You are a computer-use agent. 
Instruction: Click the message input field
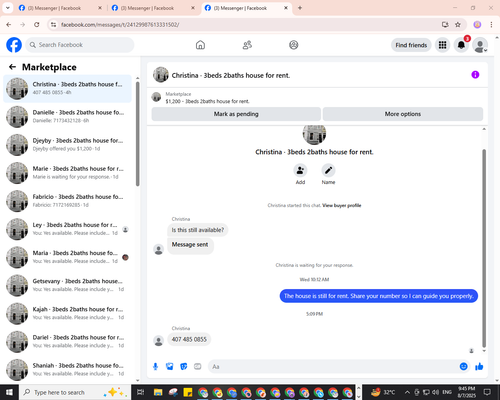point(334,367)
